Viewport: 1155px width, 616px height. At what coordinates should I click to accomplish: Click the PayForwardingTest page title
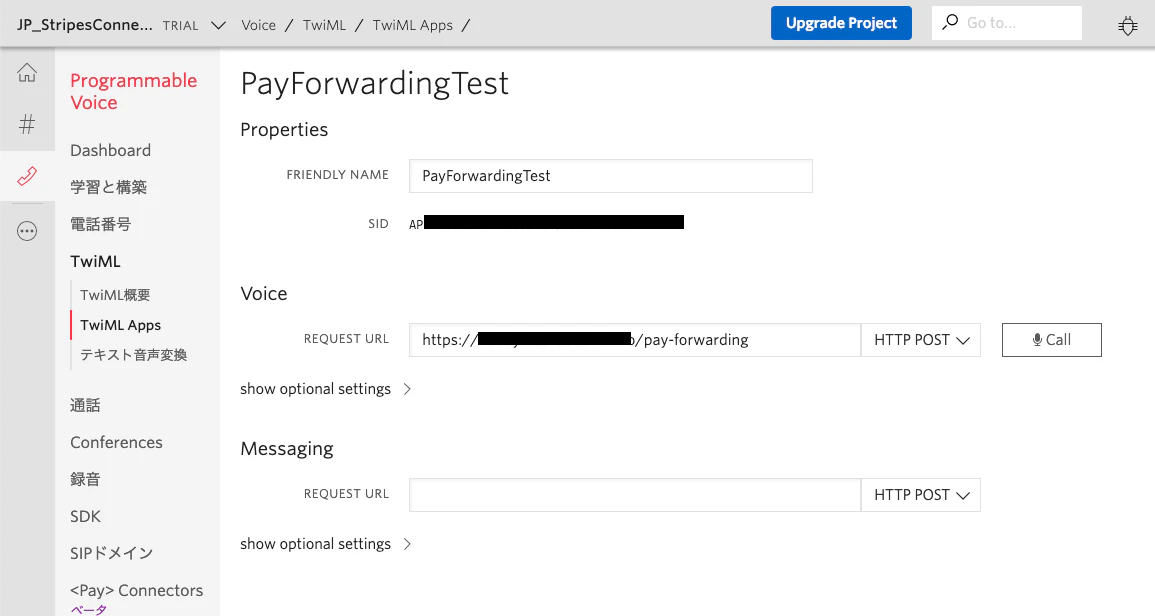(x=374, y=83)
